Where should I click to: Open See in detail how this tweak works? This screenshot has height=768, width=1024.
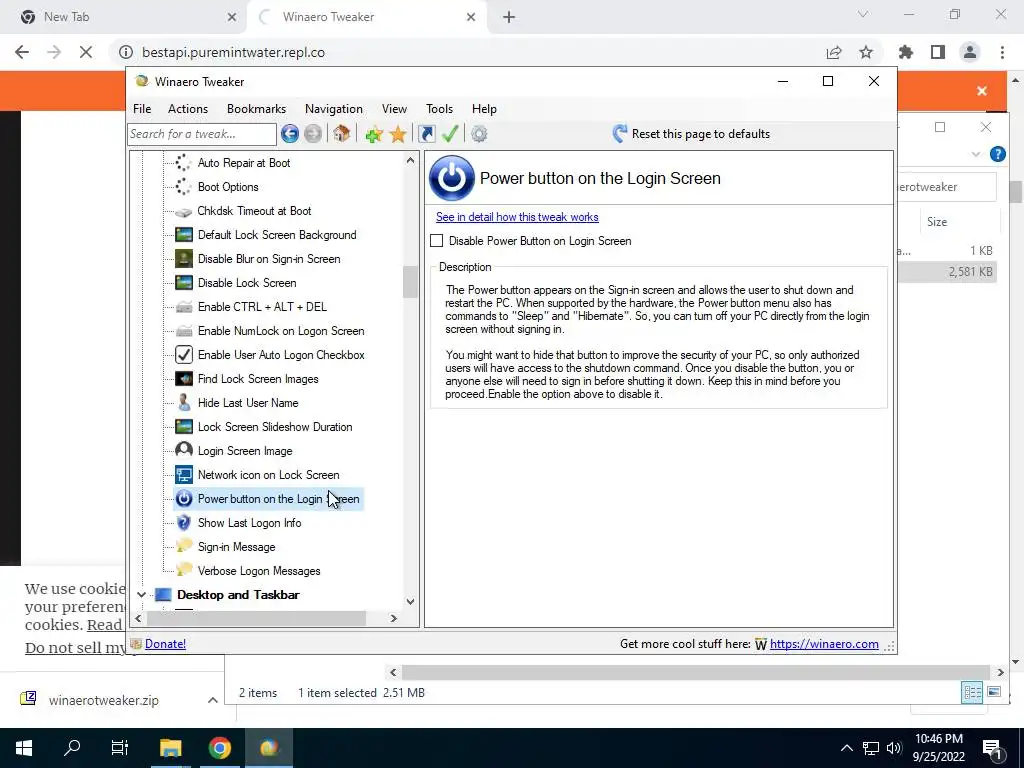pyautogui.click(x=517, y=217)
